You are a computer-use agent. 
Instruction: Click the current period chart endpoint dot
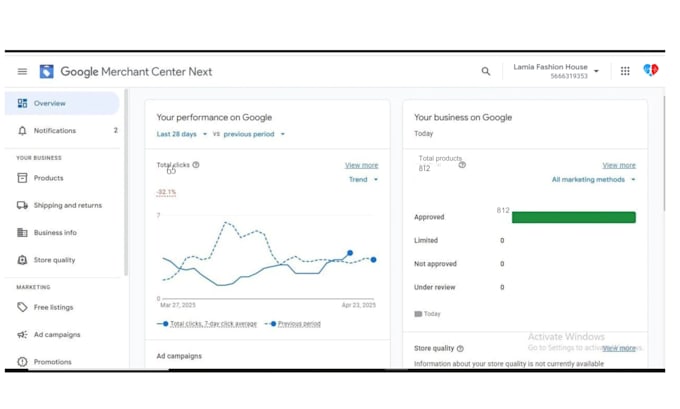(350, 253)
